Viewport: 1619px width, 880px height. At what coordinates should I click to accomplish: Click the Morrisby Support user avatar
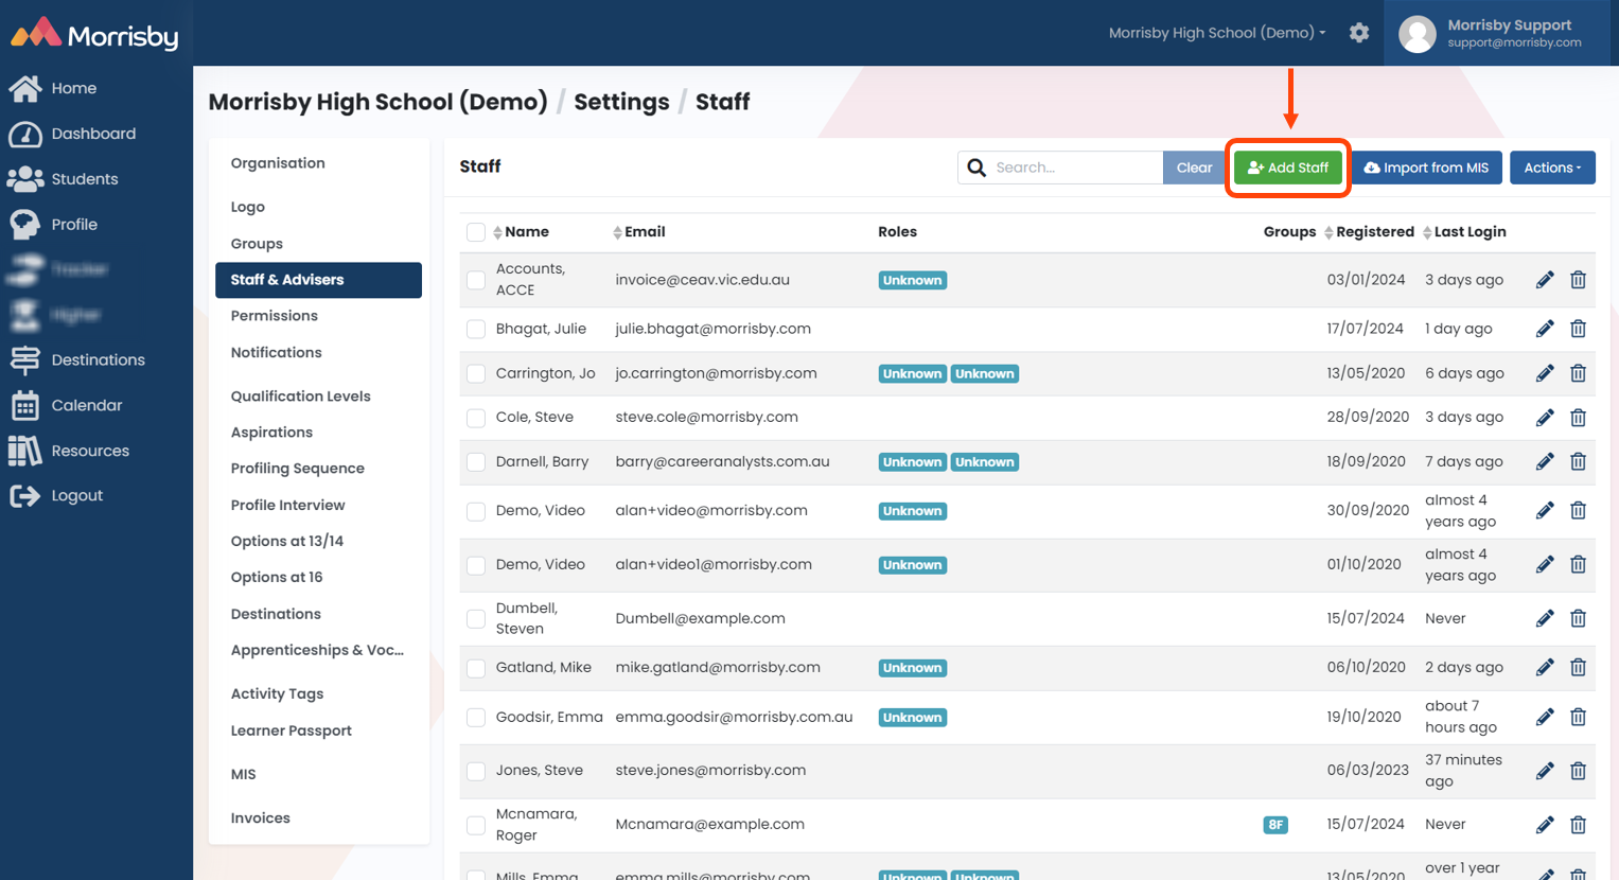[x=1417, y=34]
